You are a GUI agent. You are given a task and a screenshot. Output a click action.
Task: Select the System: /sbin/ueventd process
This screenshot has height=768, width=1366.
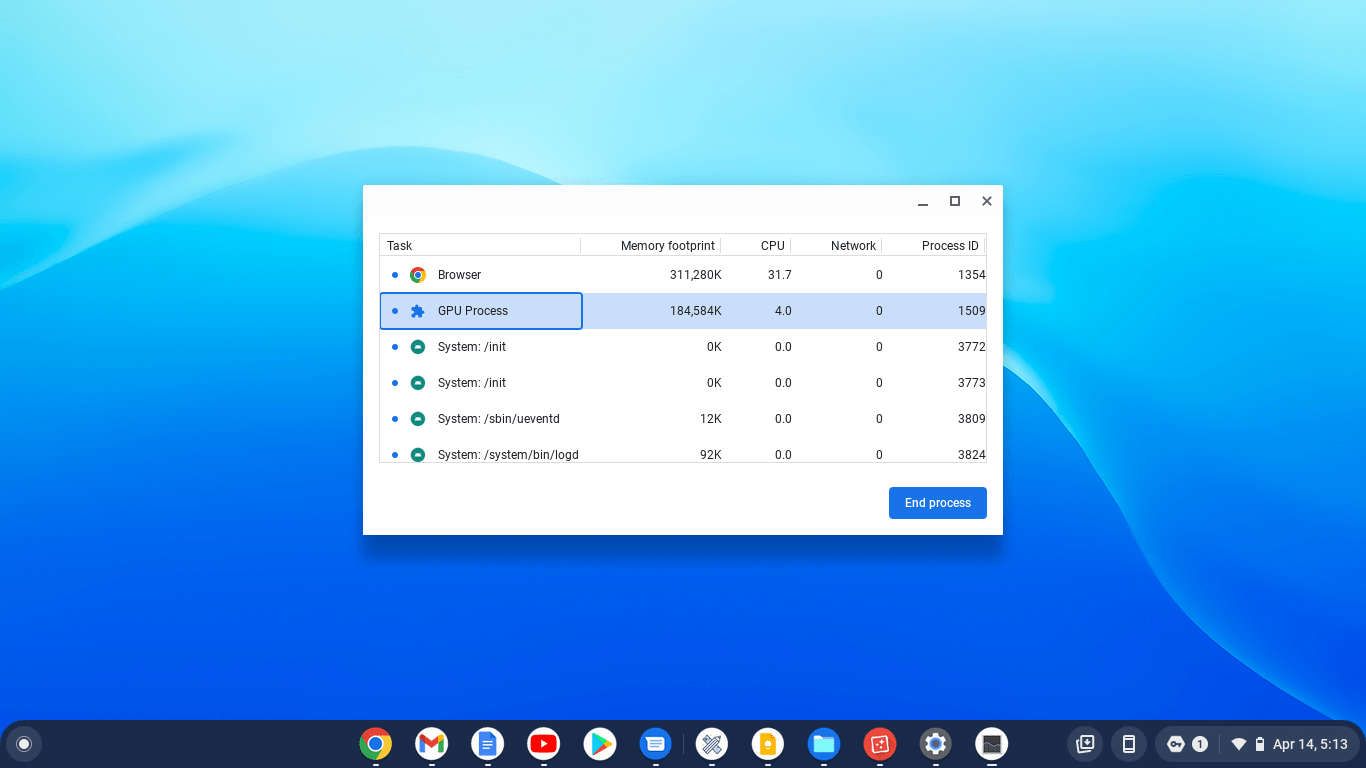(x=500, y=418)
